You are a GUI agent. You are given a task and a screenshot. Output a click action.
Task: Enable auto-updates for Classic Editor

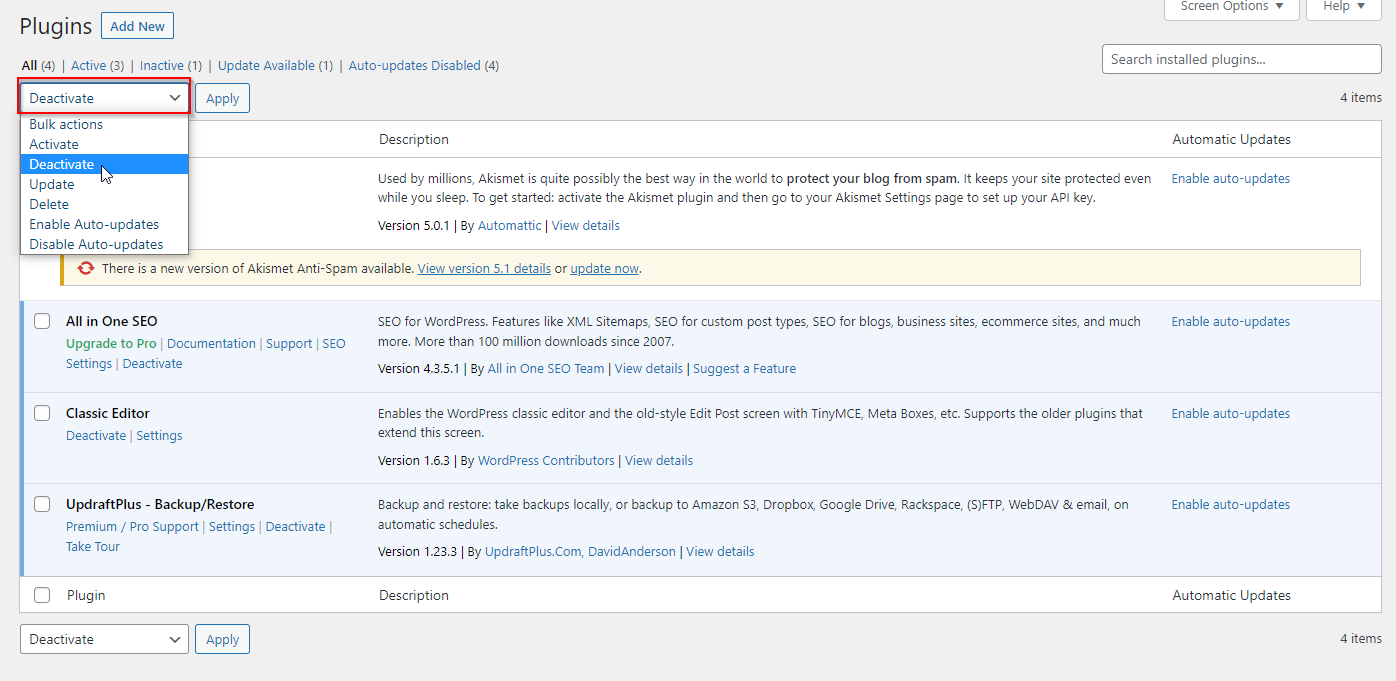[1231, 414]
